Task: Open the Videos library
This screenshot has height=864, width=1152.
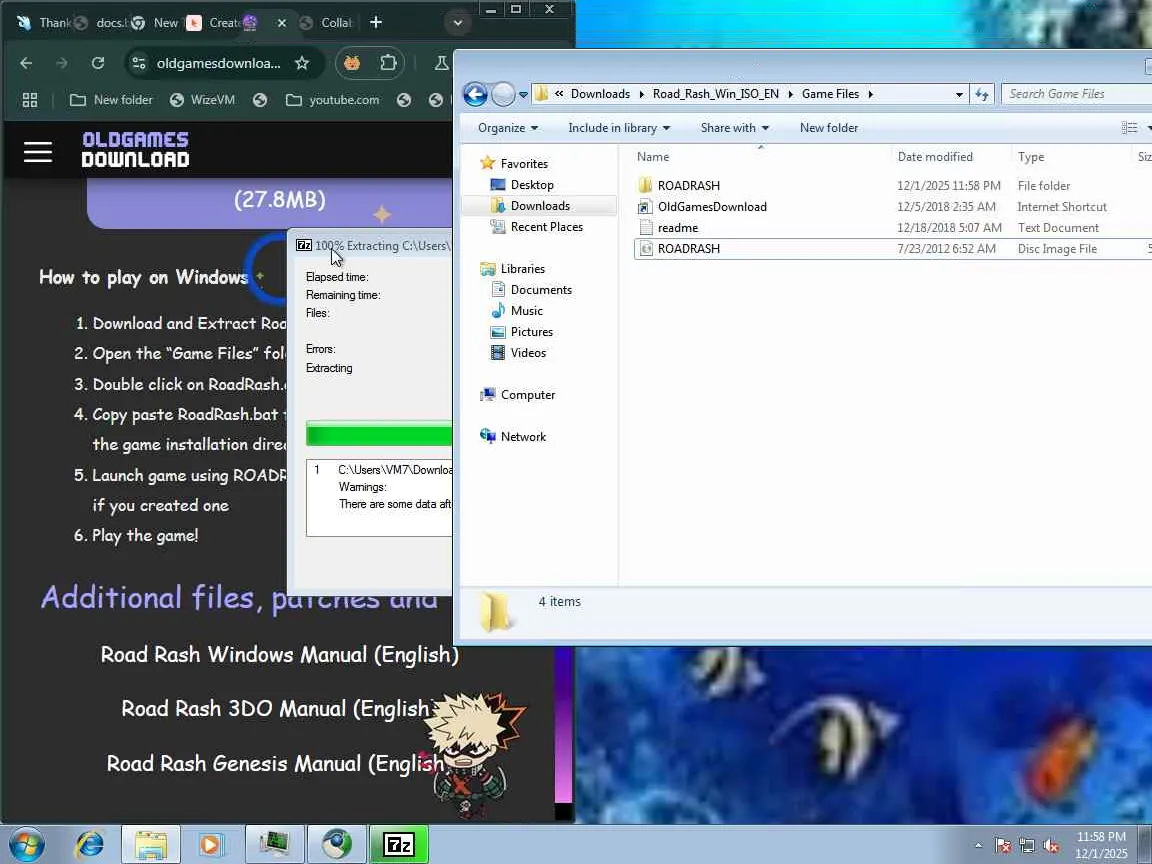Action: 528,353
